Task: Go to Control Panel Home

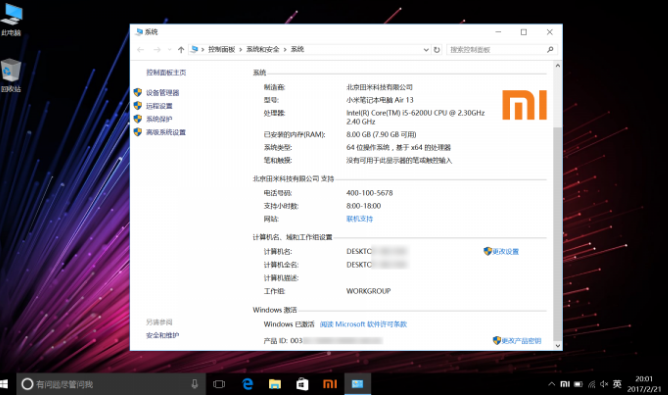Action: [x=166, y=72]
